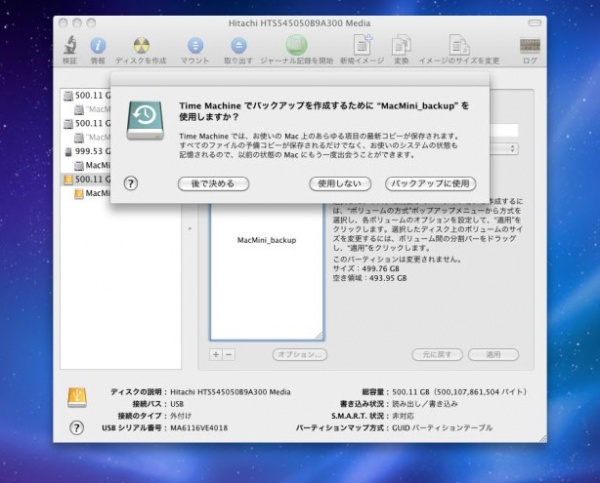Click the journaling start (ジャーナル記録を開始) icon
Screen dimensions: 600x483
tap(297, 45)
